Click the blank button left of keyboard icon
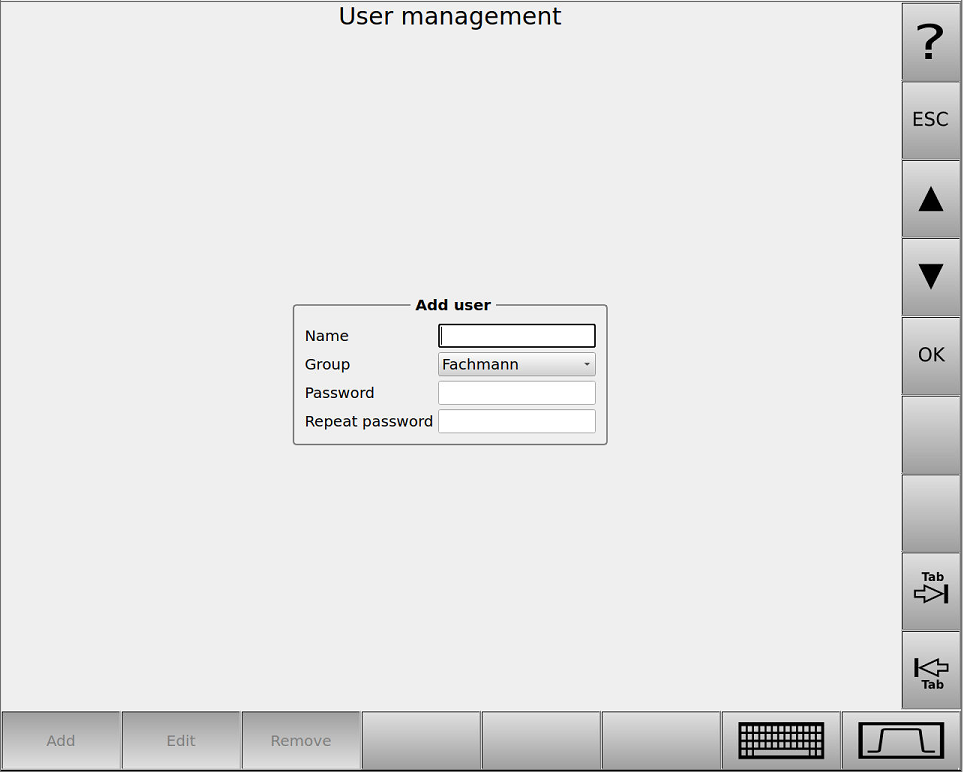 point(661,741)
